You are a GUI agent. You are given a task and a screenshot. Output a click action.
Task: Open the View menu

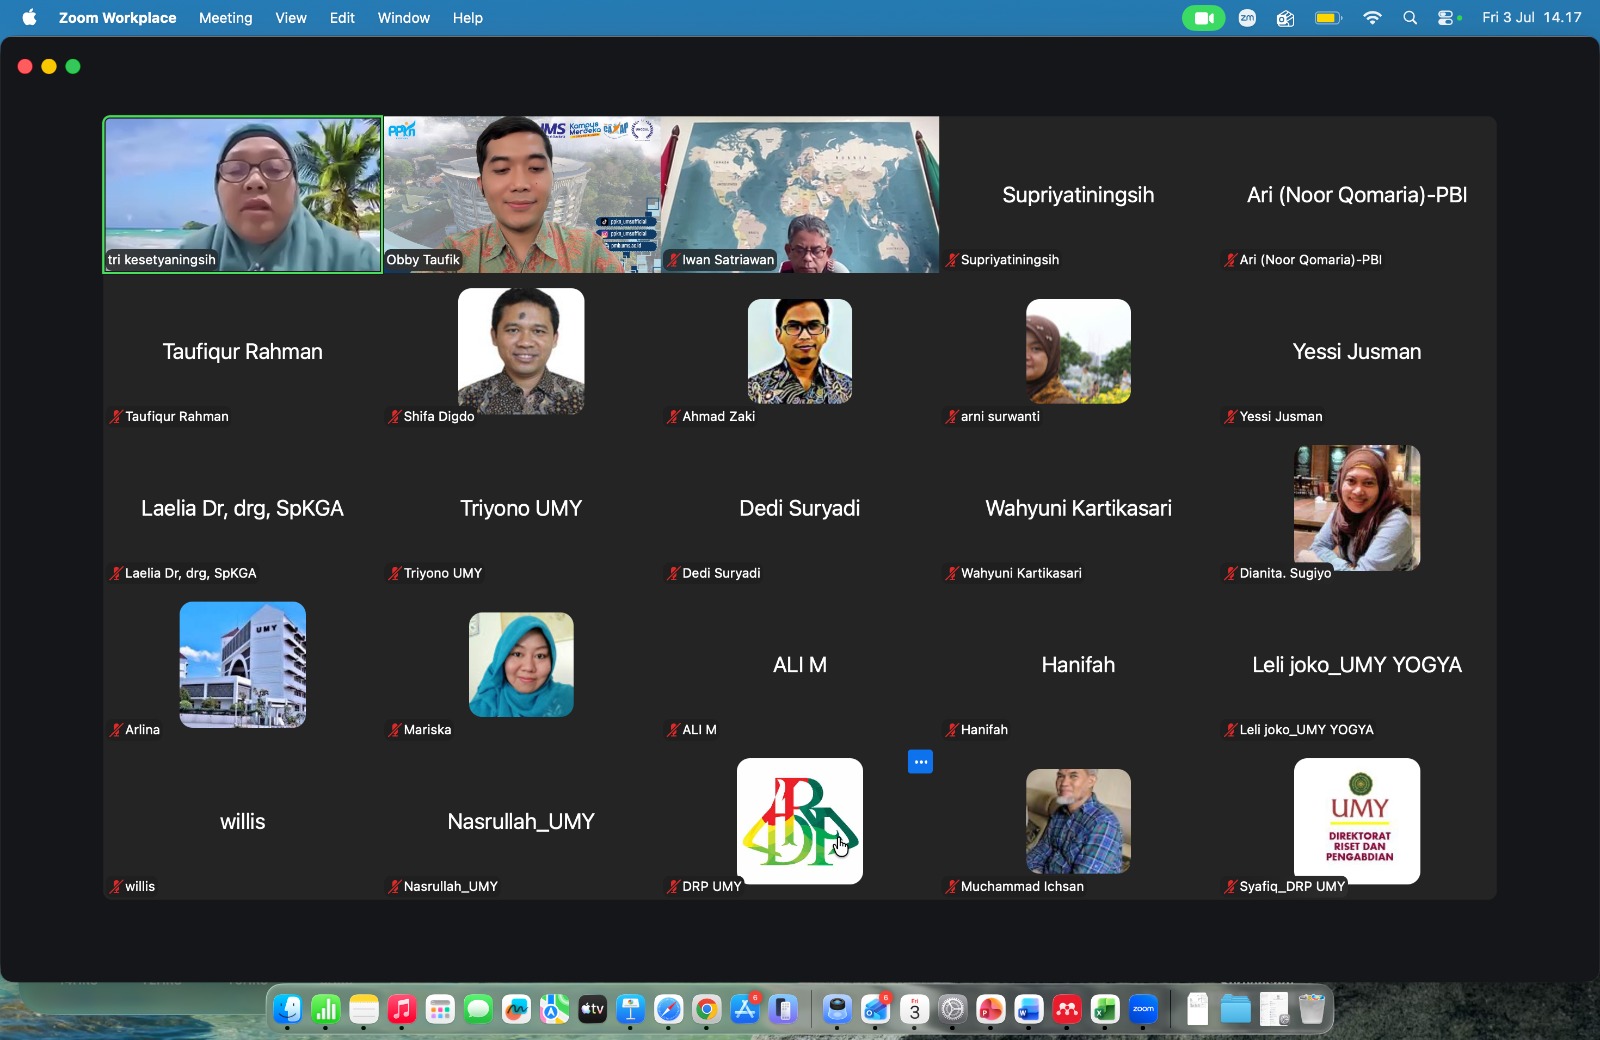pos(291,18)
